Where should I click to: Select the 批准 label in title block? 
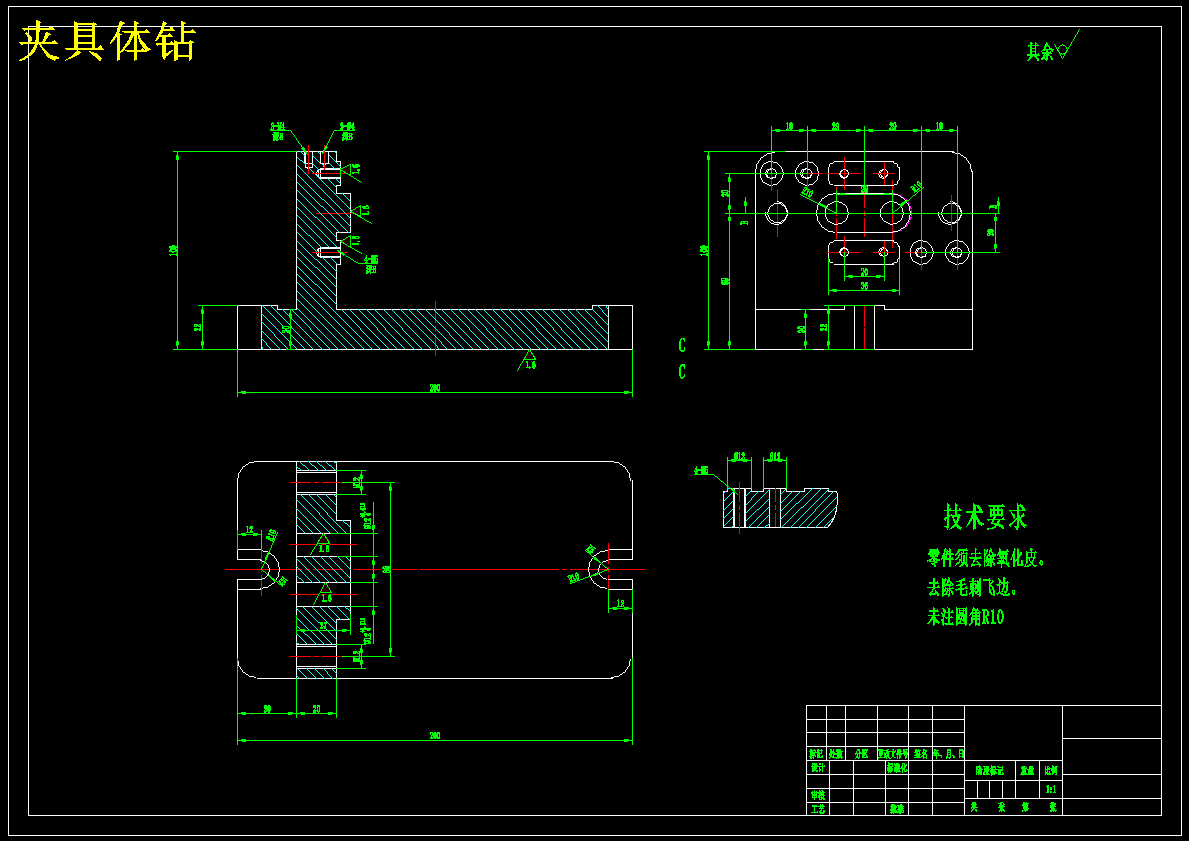897,809
